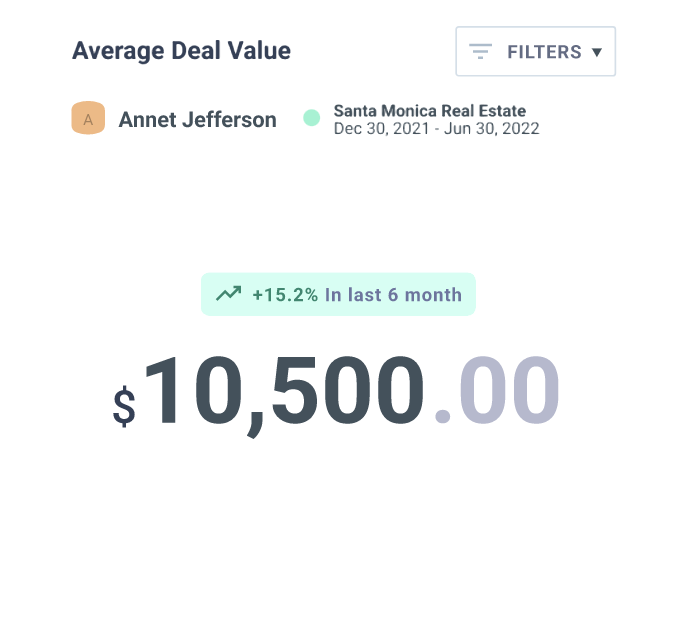Click the grey .00 decimal portion
This screenshot has width=686, height=620.
point(497,394)
